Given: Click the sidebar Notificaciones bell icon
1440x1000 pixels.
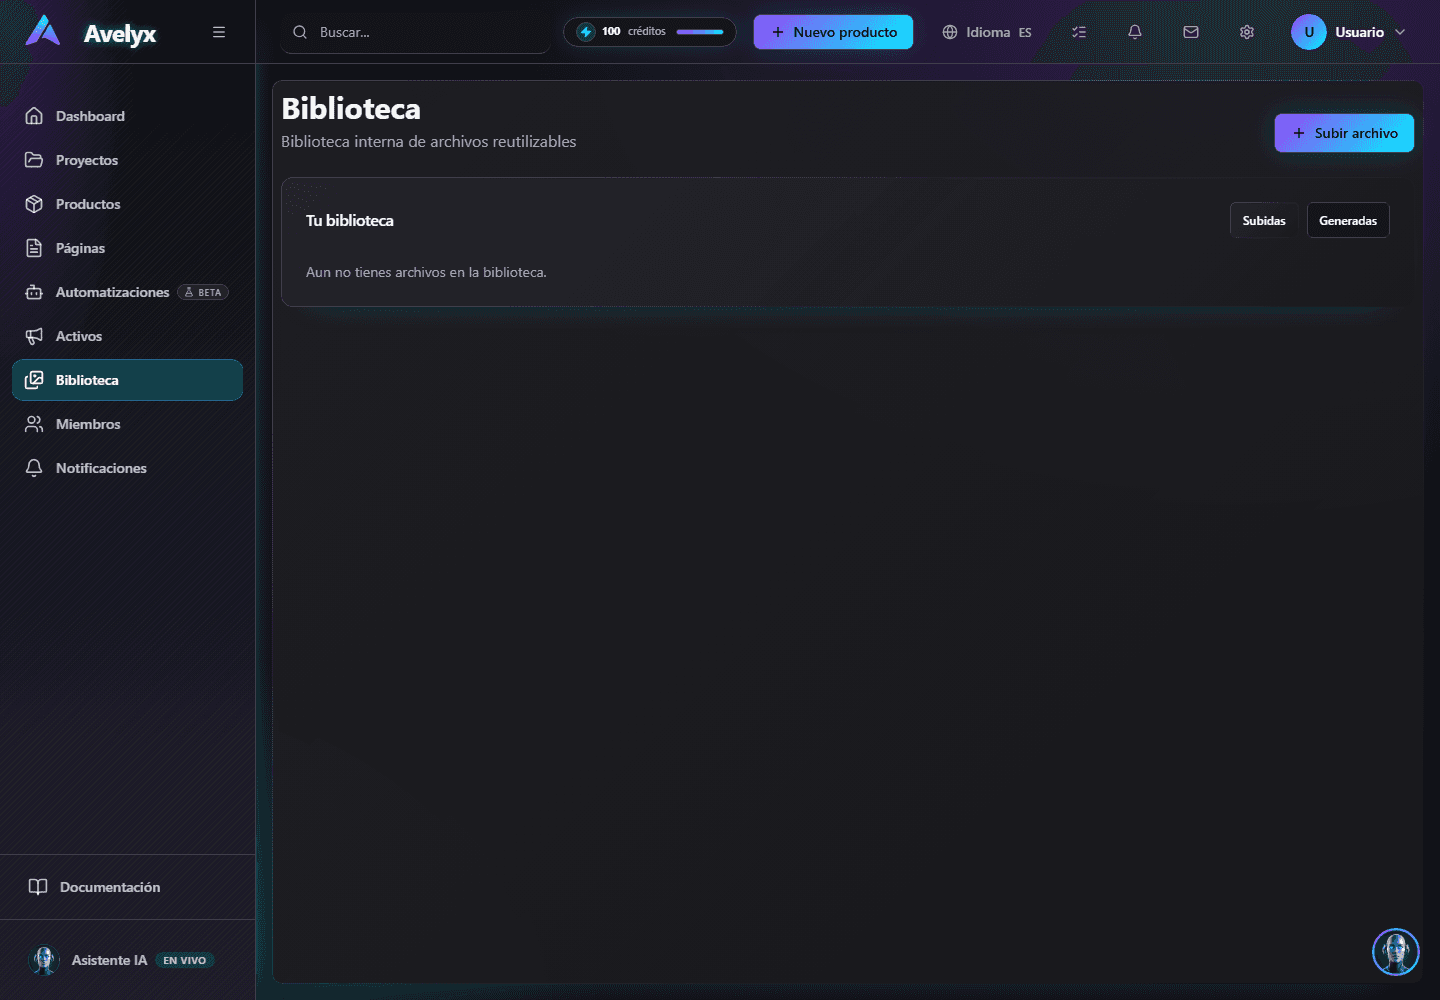Looking at the screenshot, I should pos(34,468).
